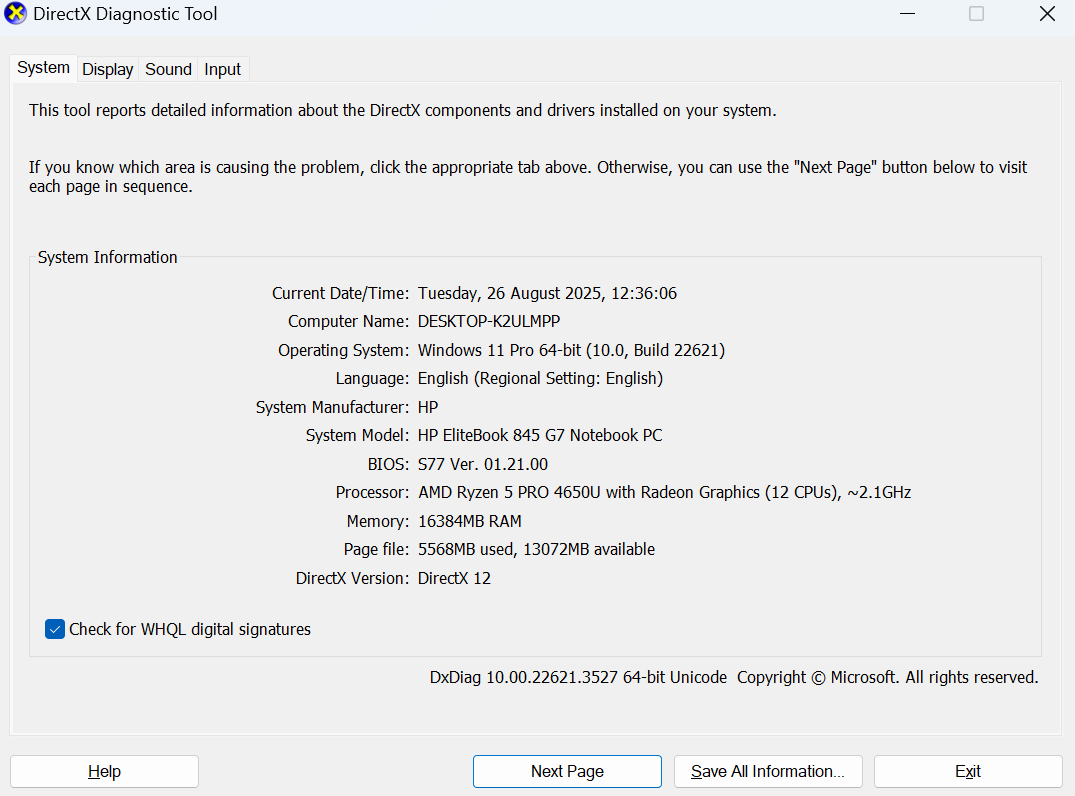1075x796 pixels.
Task: Click the DirectX icon in title bar
Action: point(16,14)
